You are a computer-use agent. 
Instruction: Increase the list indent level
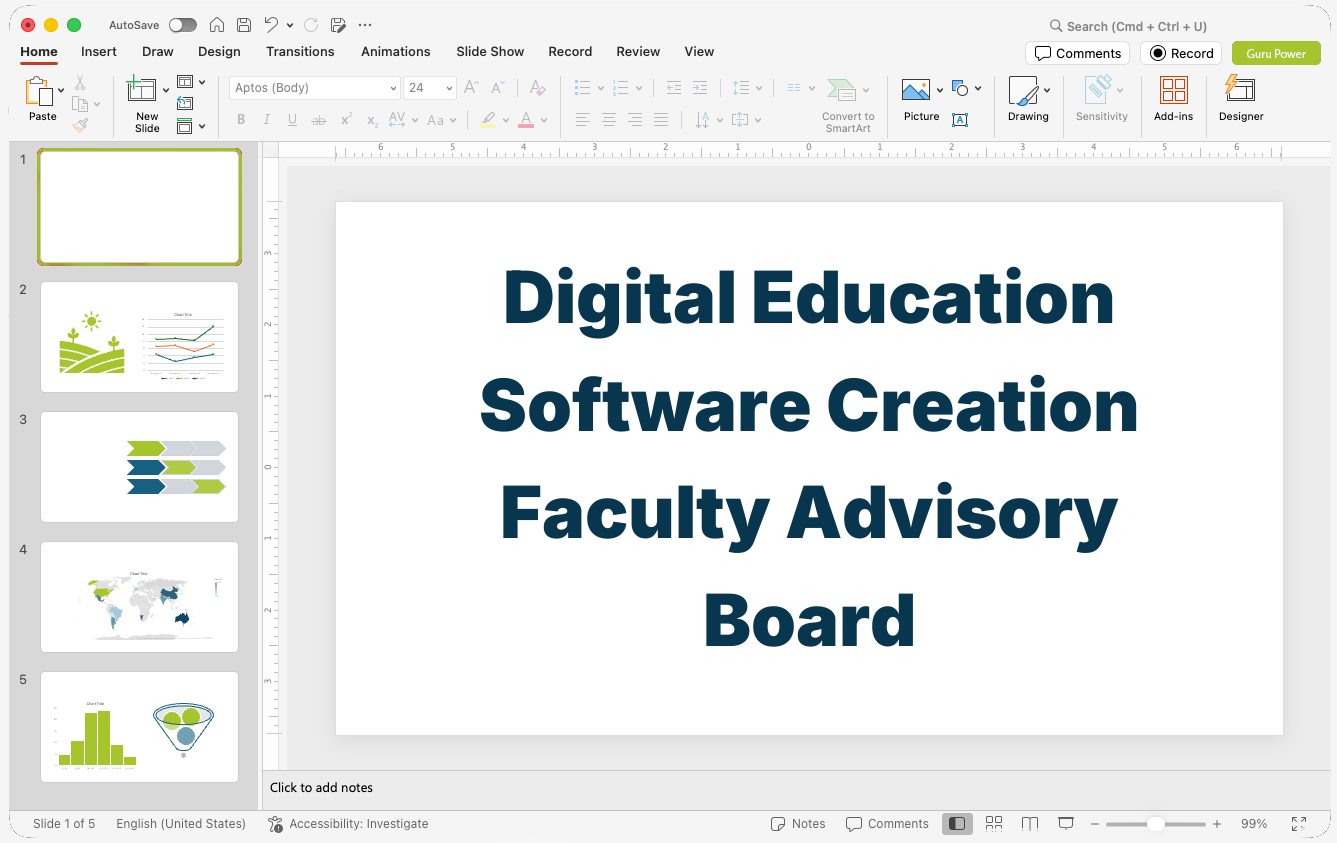click(700, 88)
